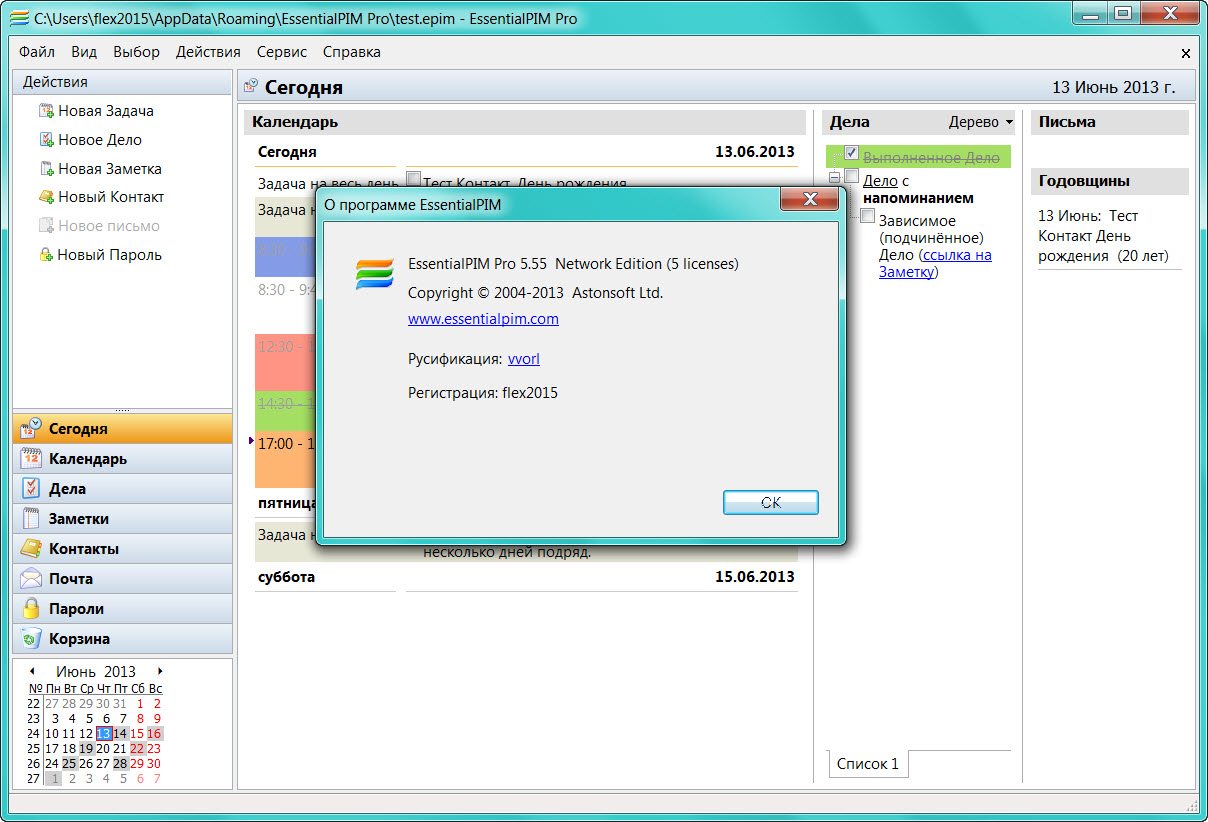Image resolution: width=1208 pixels, height=822 pixels.
Task: Go to previous month in mini calendar
Action: pyautogui.click(x=32, y=671)
